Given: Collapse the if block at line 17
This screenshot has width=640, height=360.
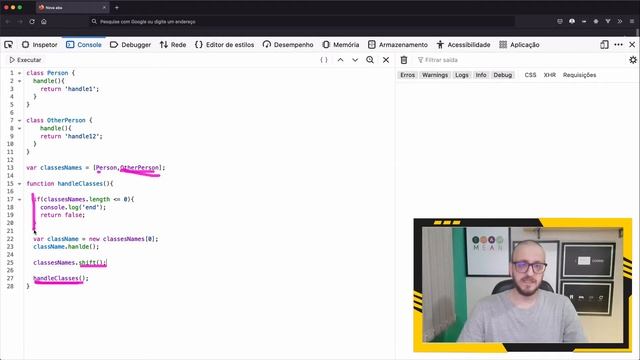Looking at the screenshot, I should click(x=19, y=200).
